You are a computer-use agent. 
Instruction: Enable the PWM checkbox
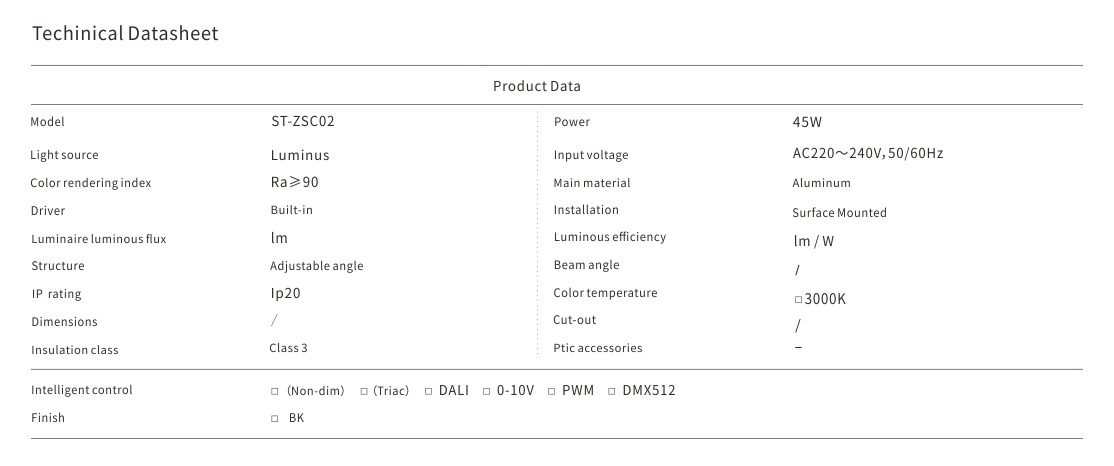click(551, 391)
